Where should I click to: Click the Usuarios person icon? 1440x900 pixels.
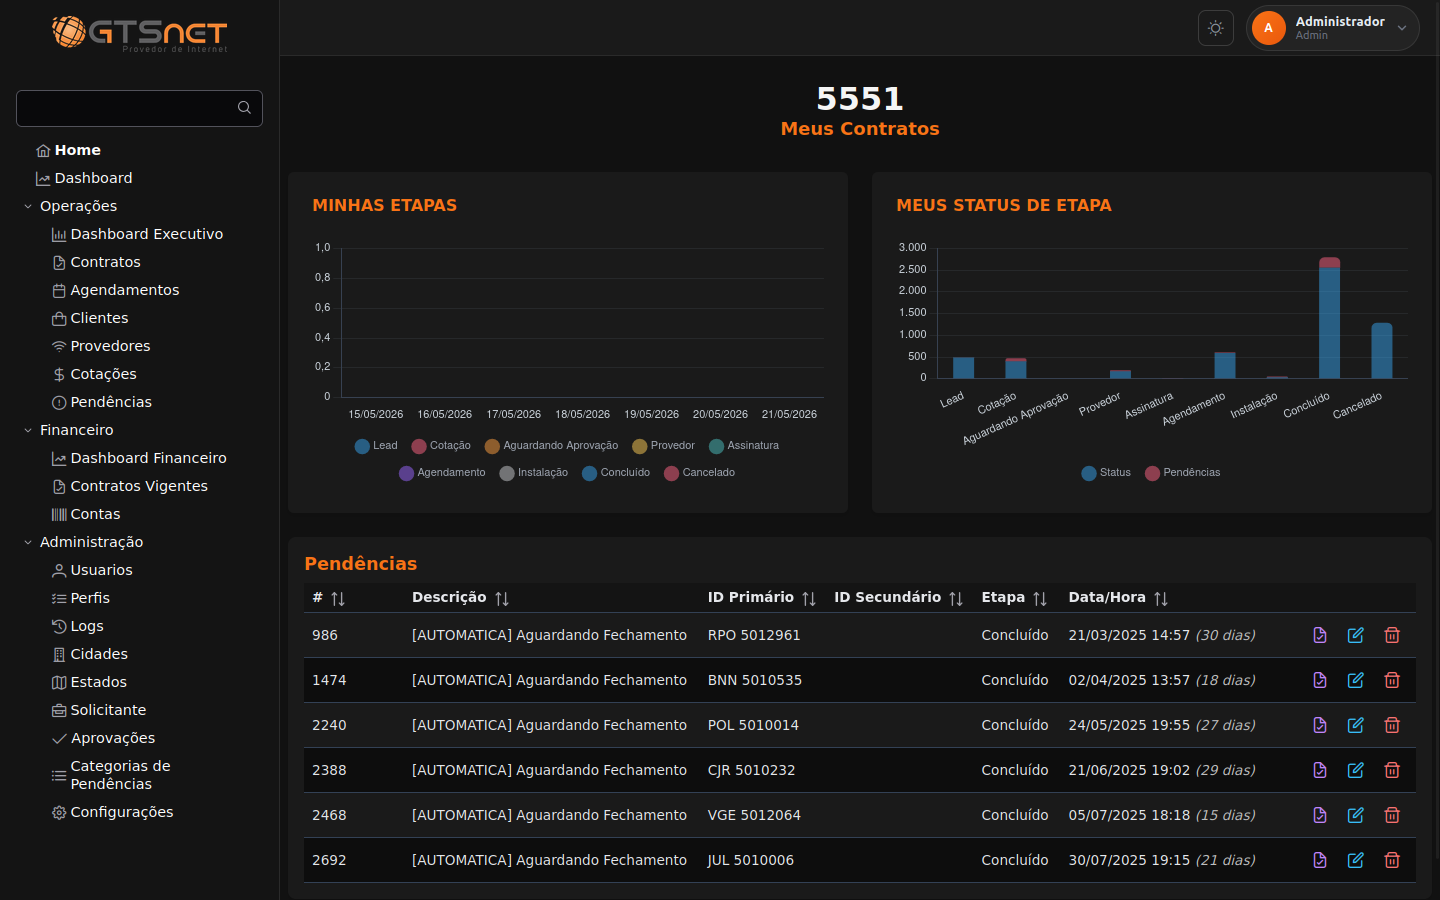[x=59, y=570]
